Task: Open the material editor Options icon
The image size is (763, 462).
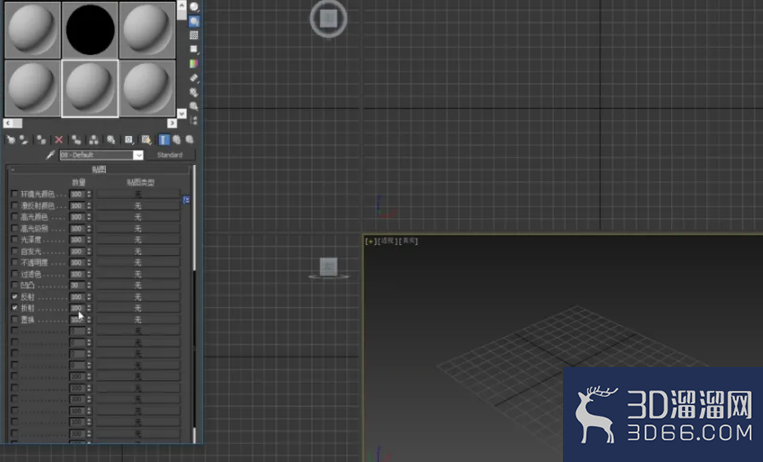Action: coord(194,92)
